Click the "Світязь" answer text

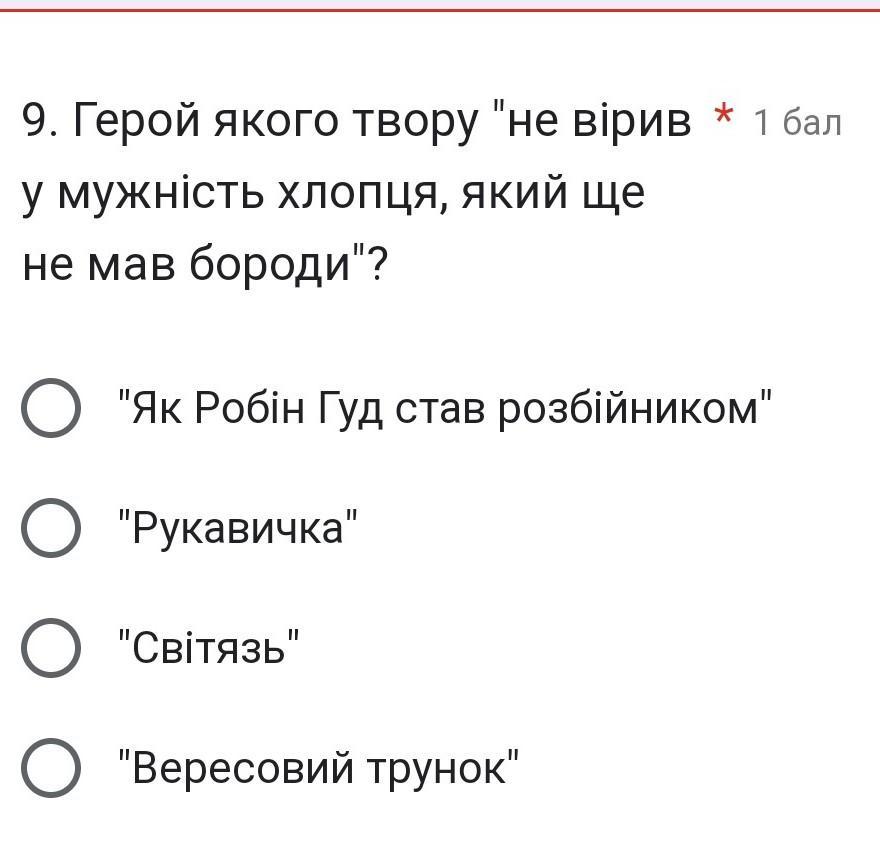pyautogui.click(x=209, y=648)
